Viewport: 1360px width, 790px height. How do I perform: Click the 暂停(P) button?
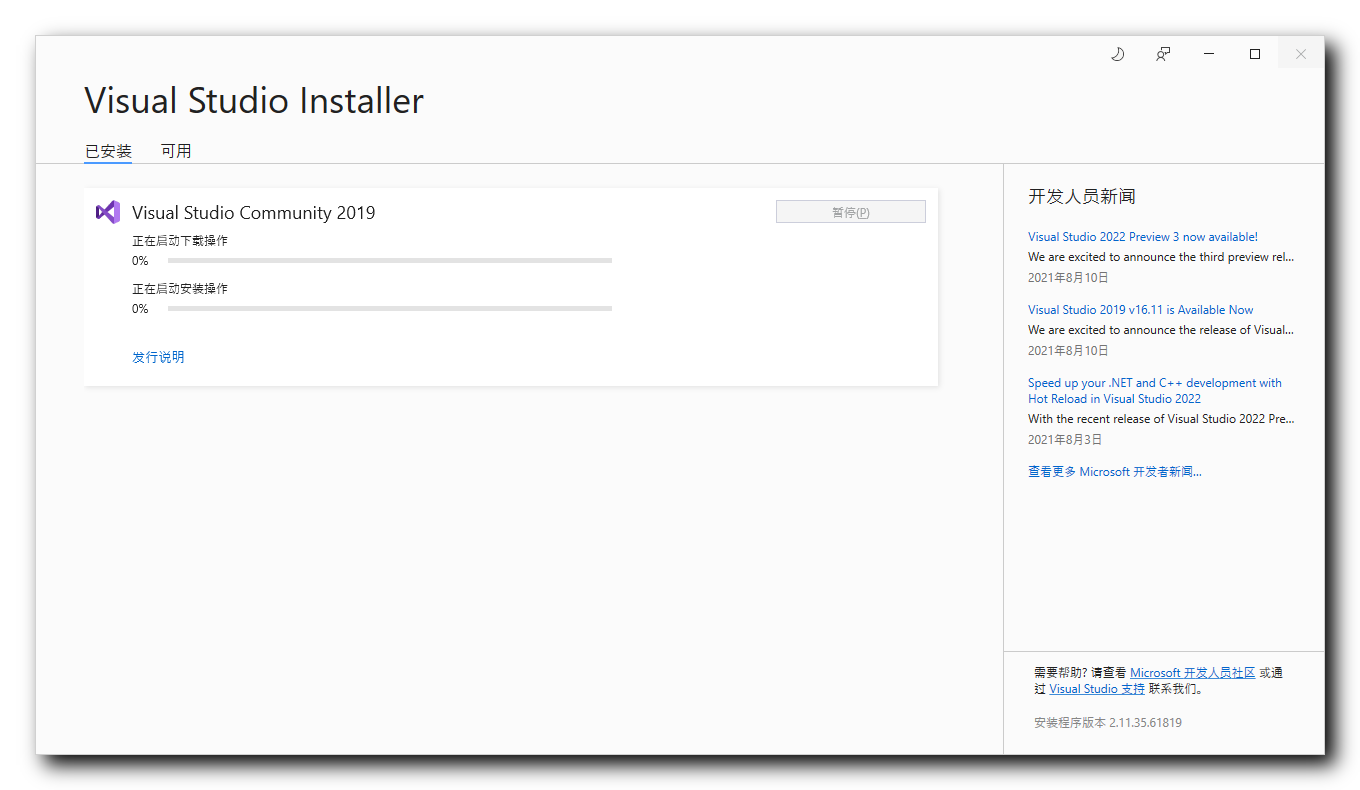coord(851,212)
